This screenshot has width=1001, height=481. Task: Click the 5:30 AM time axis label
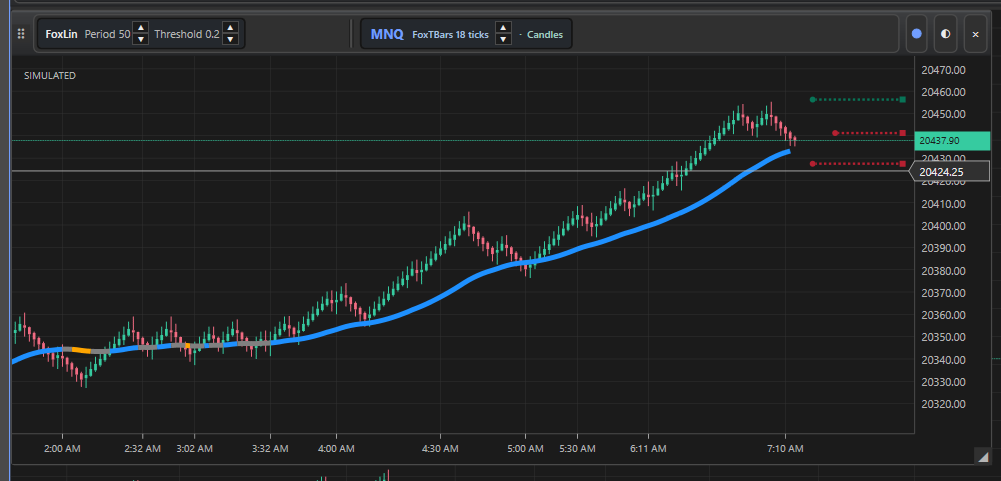coord(578,449)
